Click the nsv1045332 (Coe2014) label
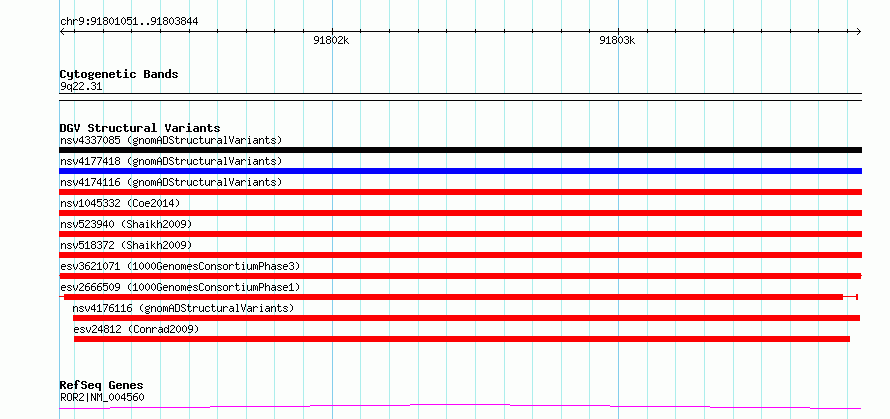The height and width of the screenshot is (419, 890). (x=120, y=203)
